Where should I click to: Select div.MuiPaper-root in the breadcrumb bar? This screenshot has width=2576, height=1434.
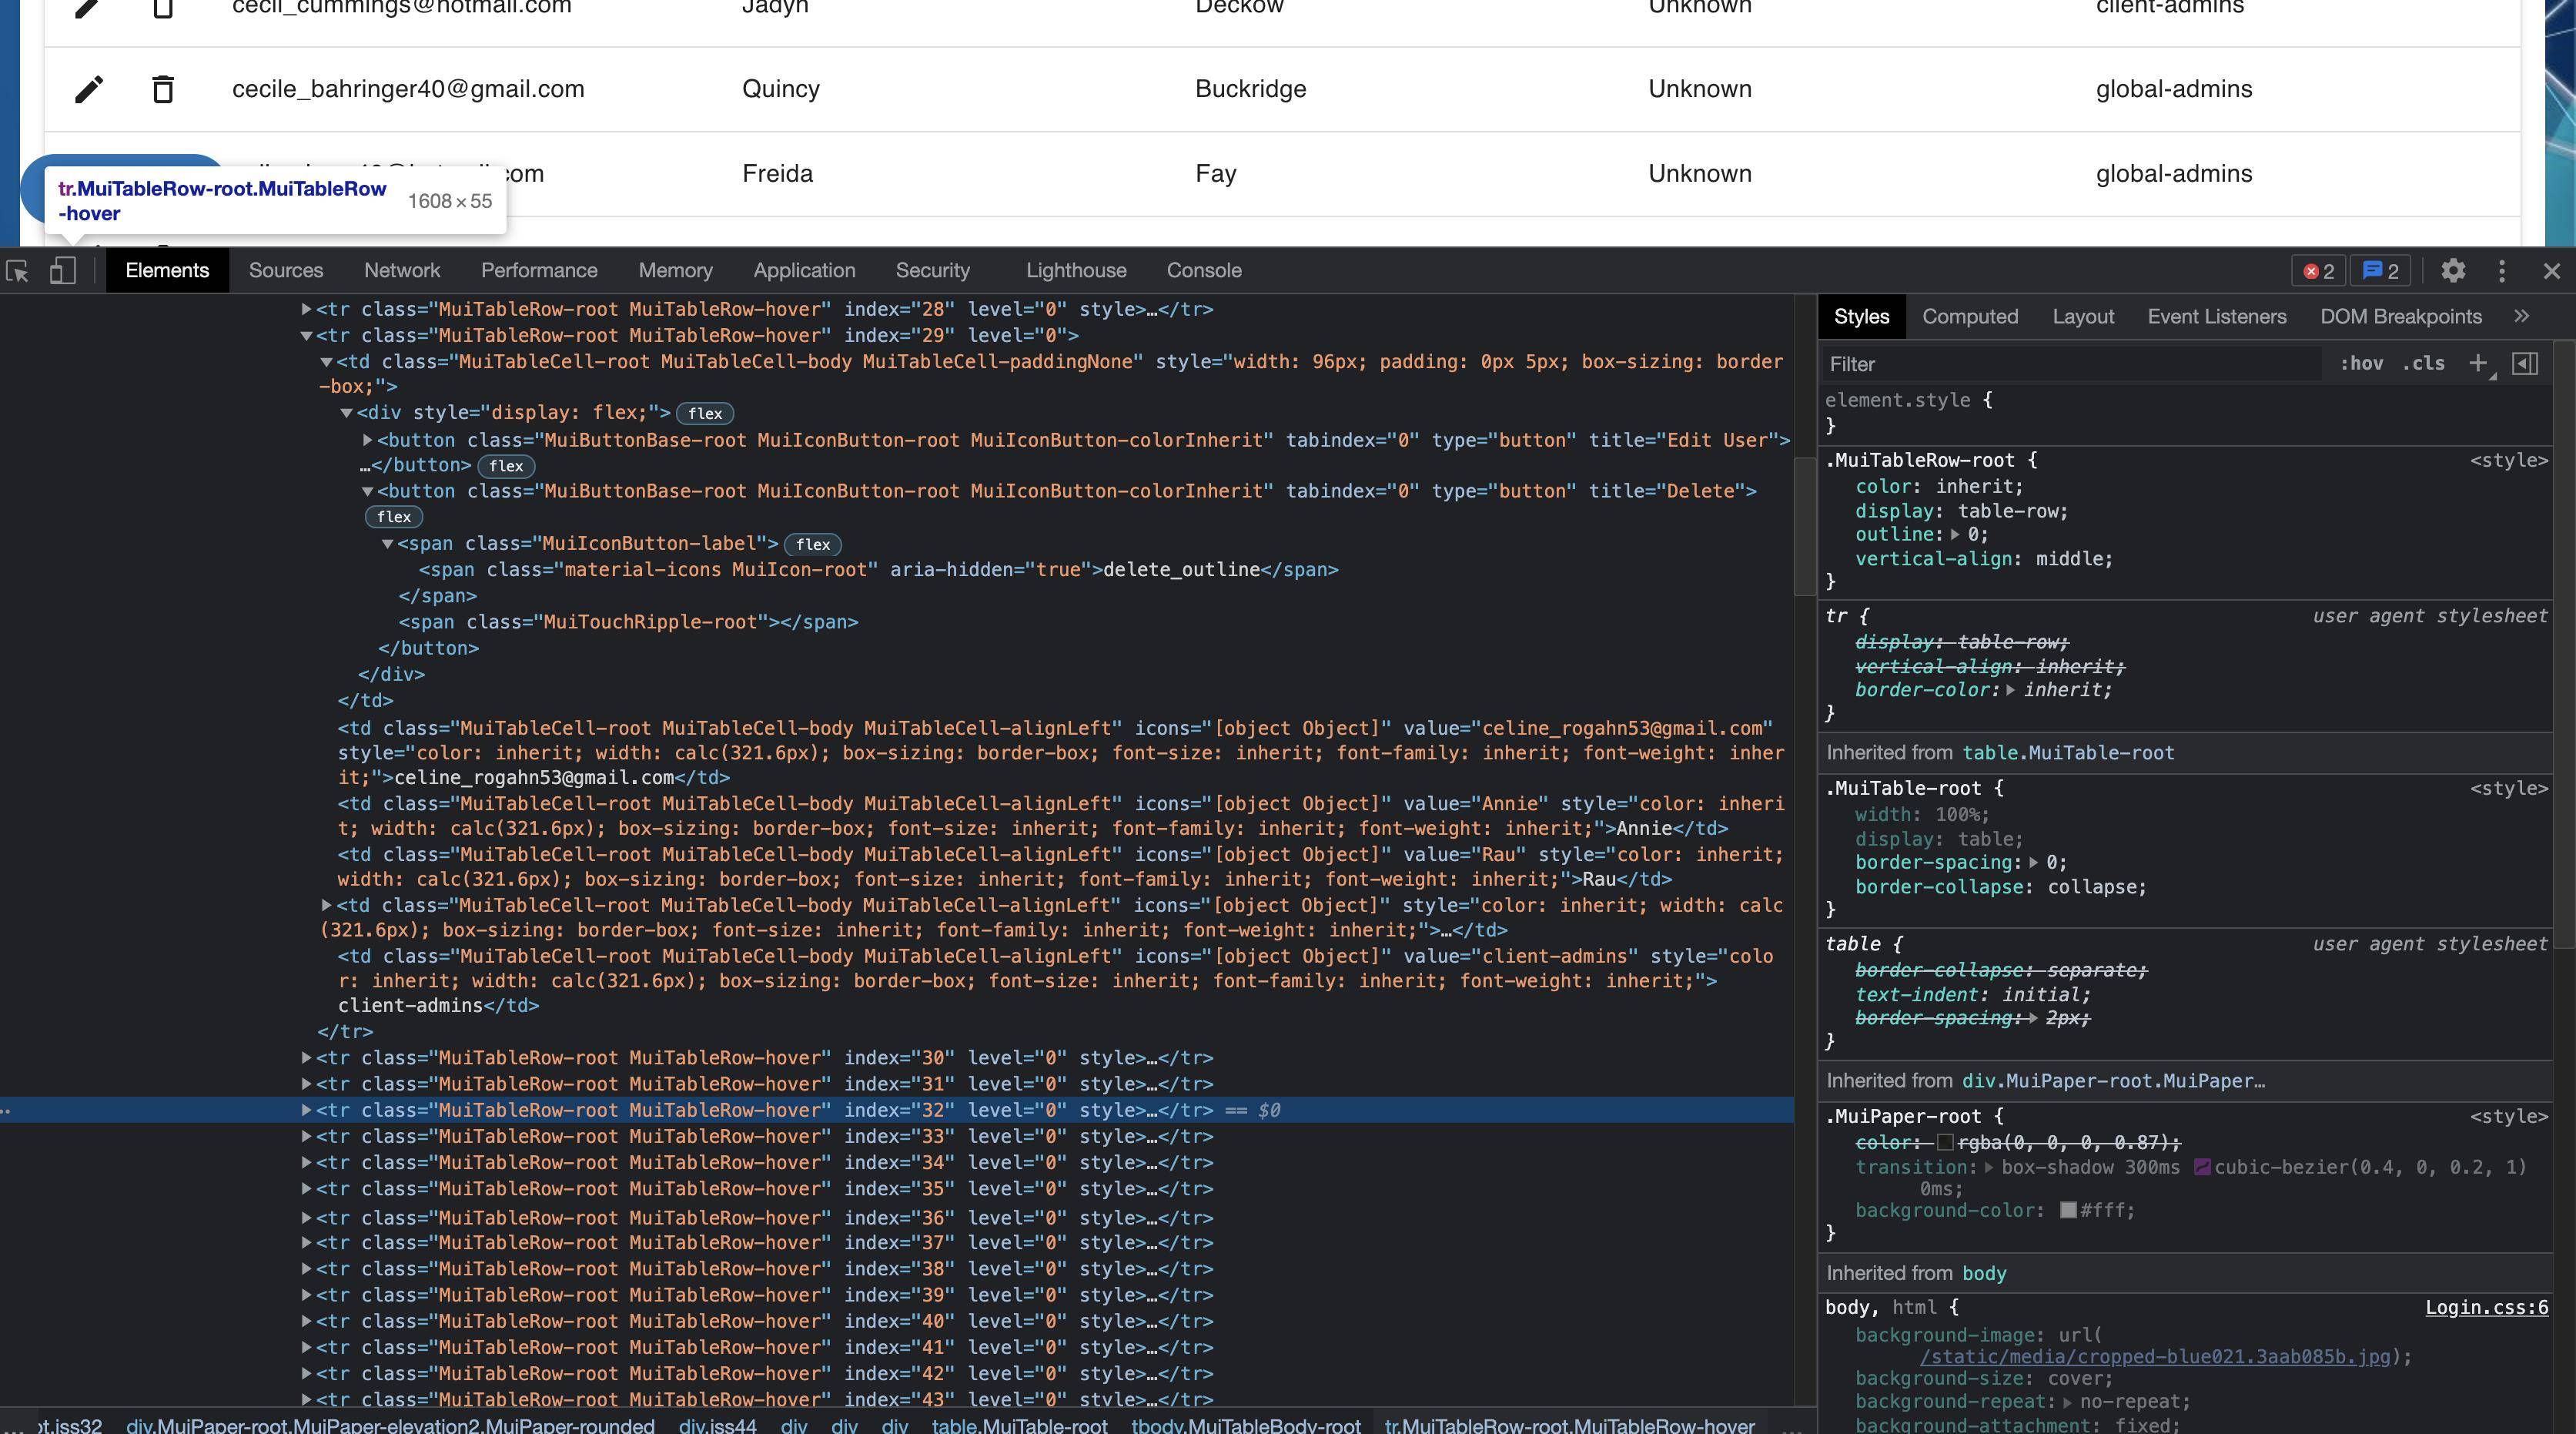coord(390,1425)
